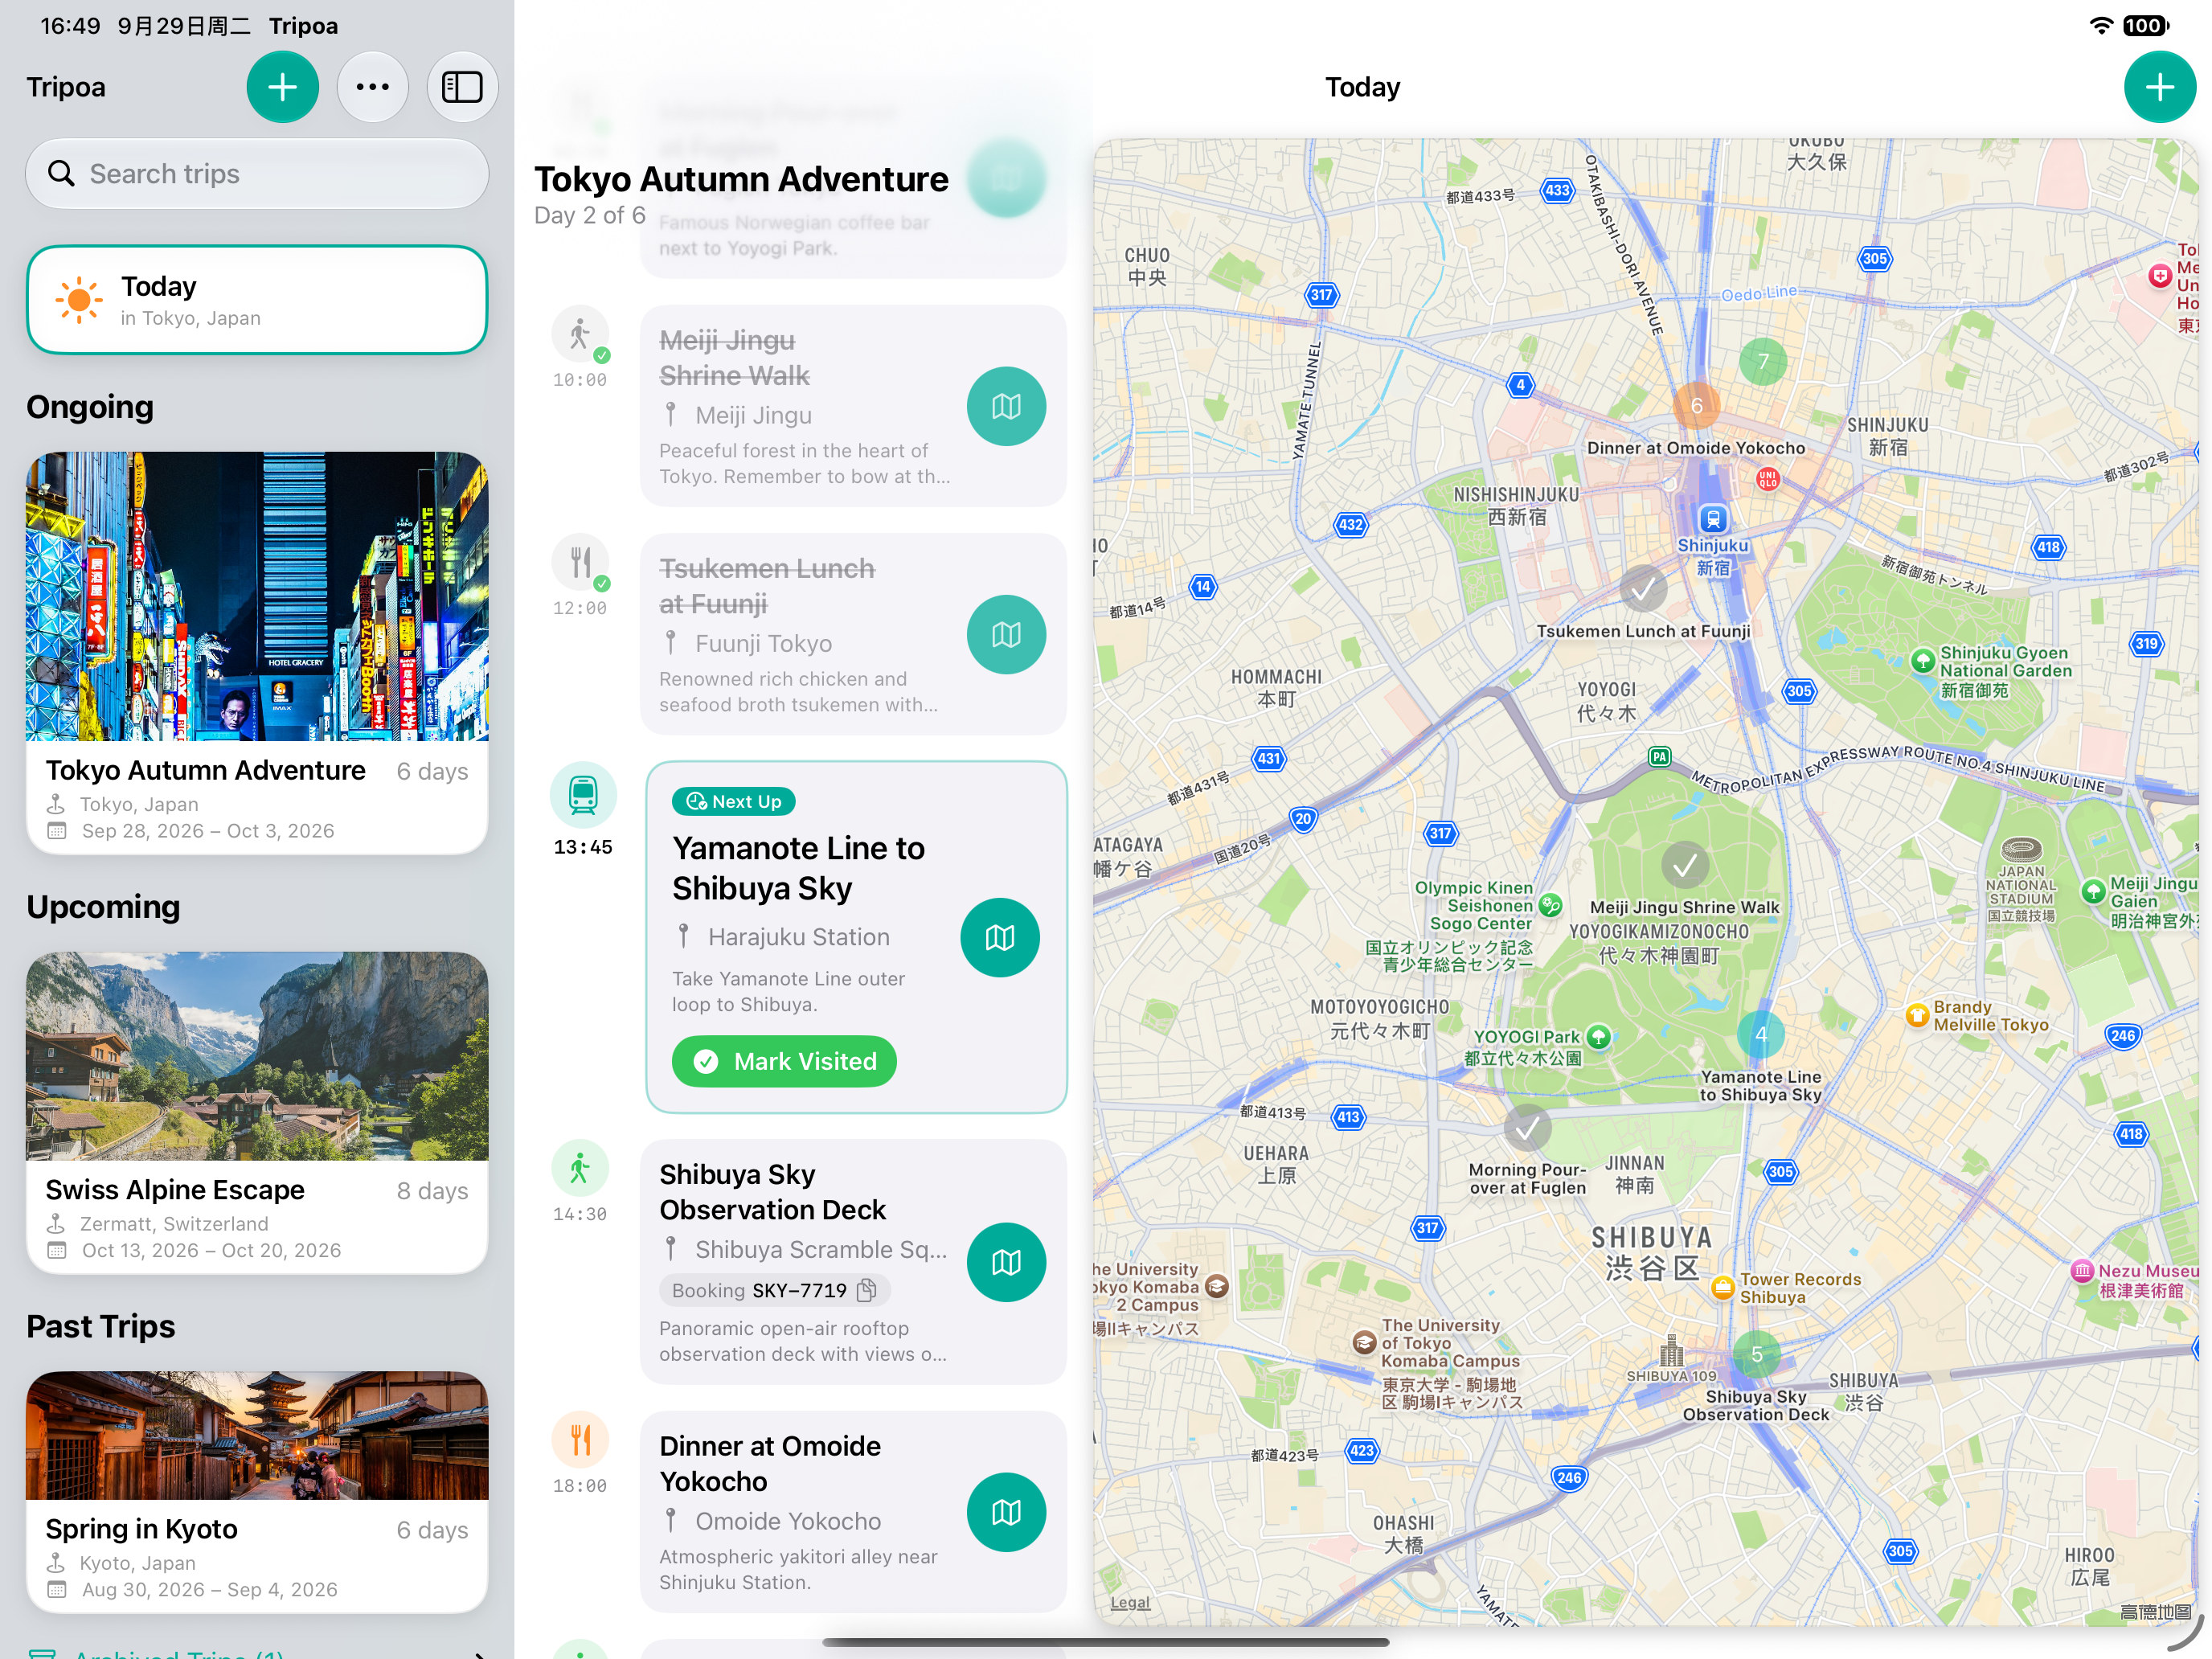This screenshot has width=2212, height=1659.
Task: Tap the dining icon at 18:00
Action: tap(580, 1440)
